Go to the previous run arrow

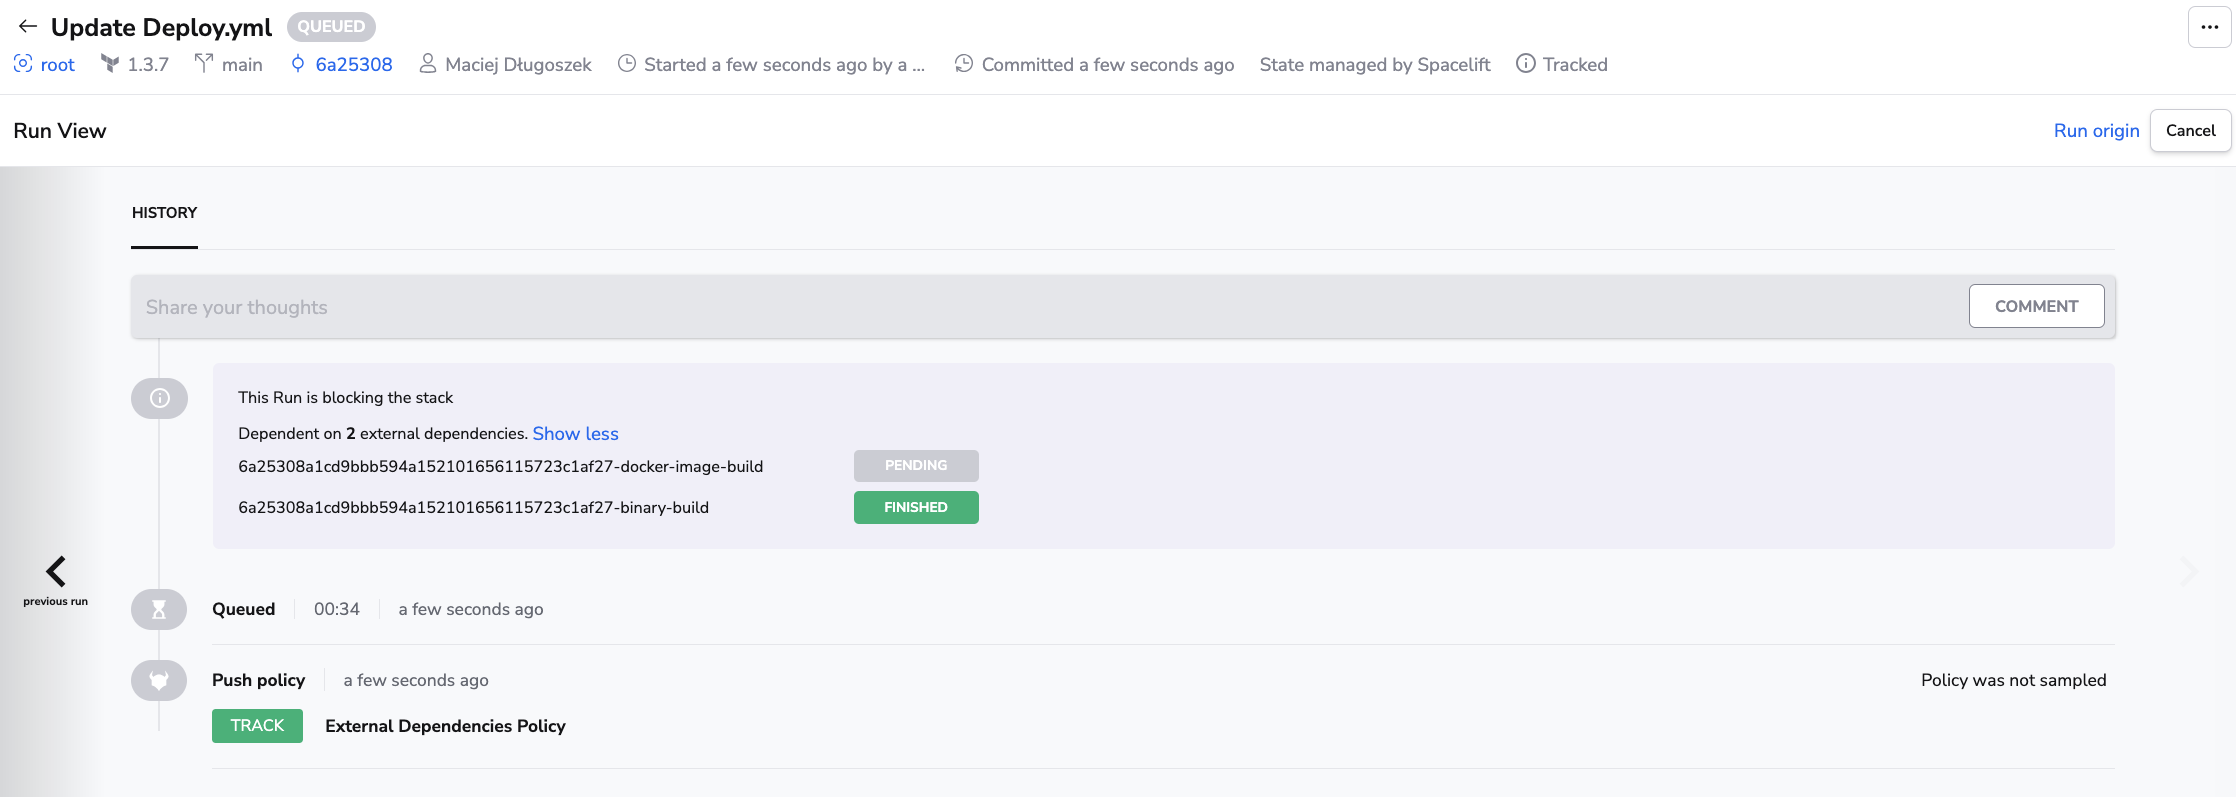[56, 572]
